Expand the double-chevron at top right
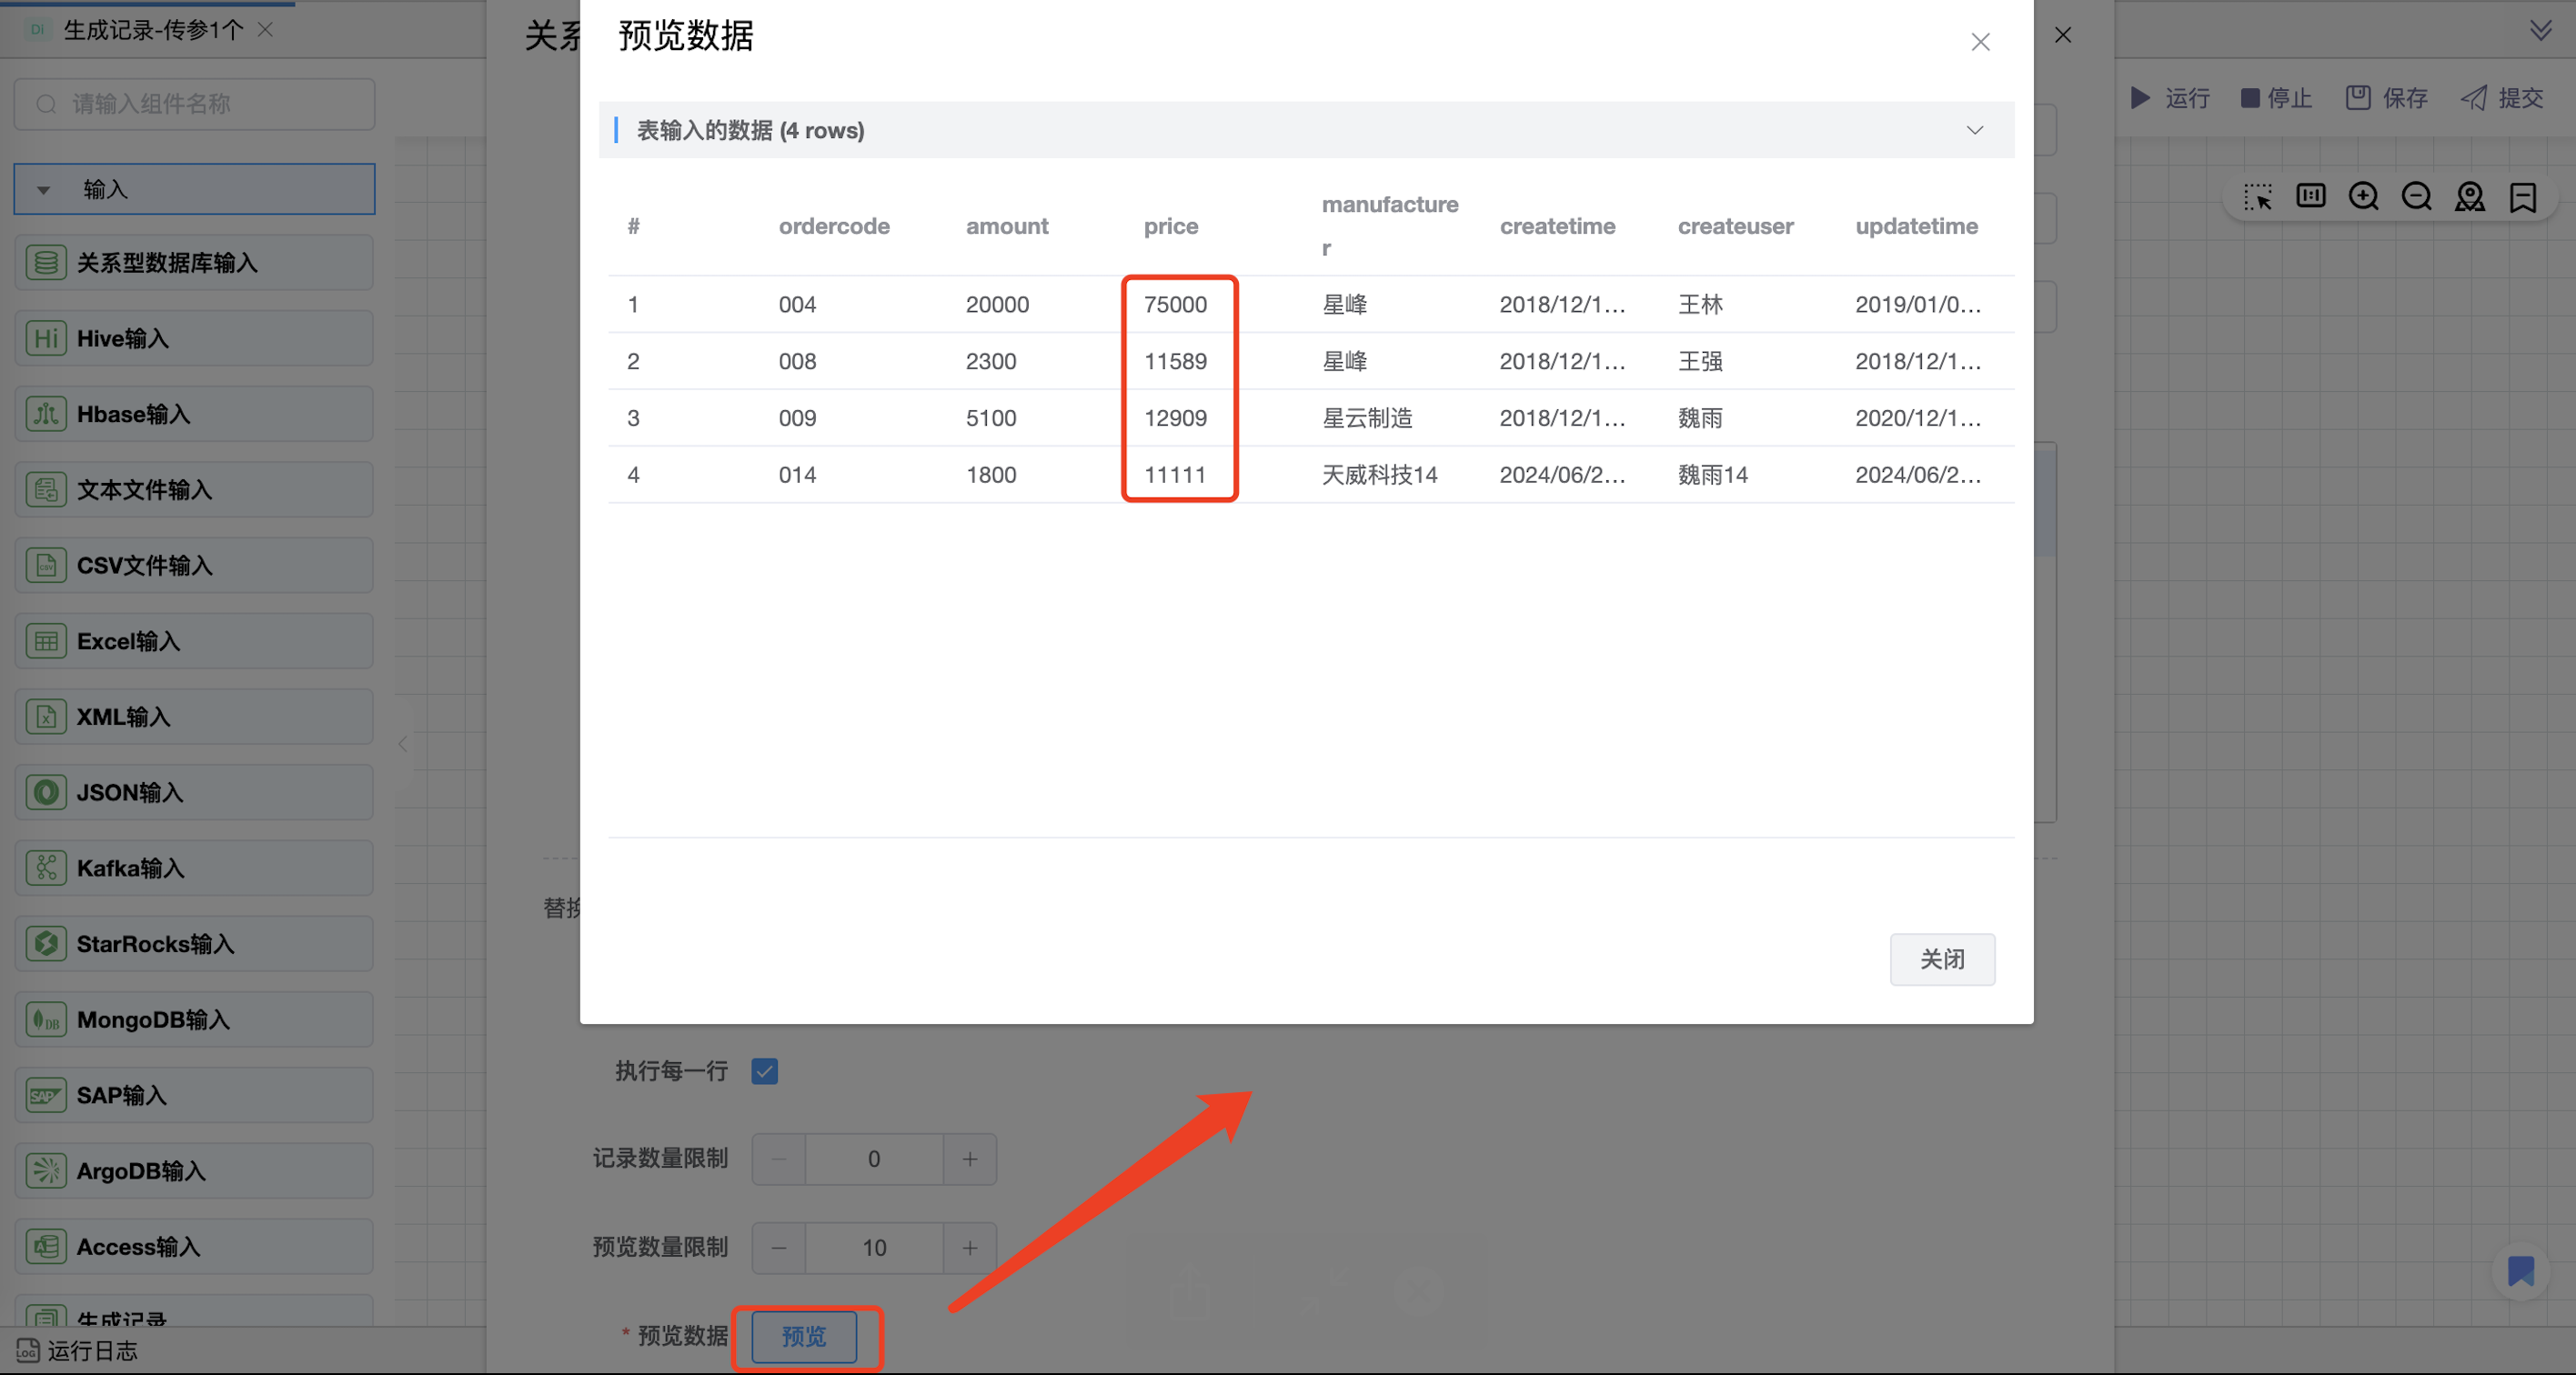2576x1375 pixels. 2540,30
